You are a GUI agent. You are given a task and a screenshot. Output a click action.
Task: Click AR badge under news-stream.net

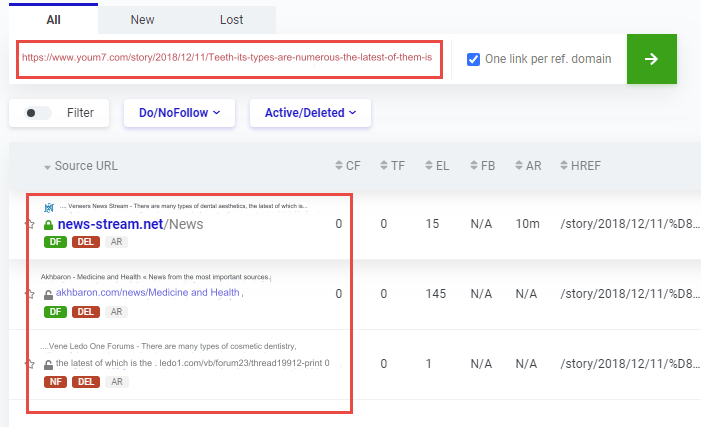coord(116,242)
